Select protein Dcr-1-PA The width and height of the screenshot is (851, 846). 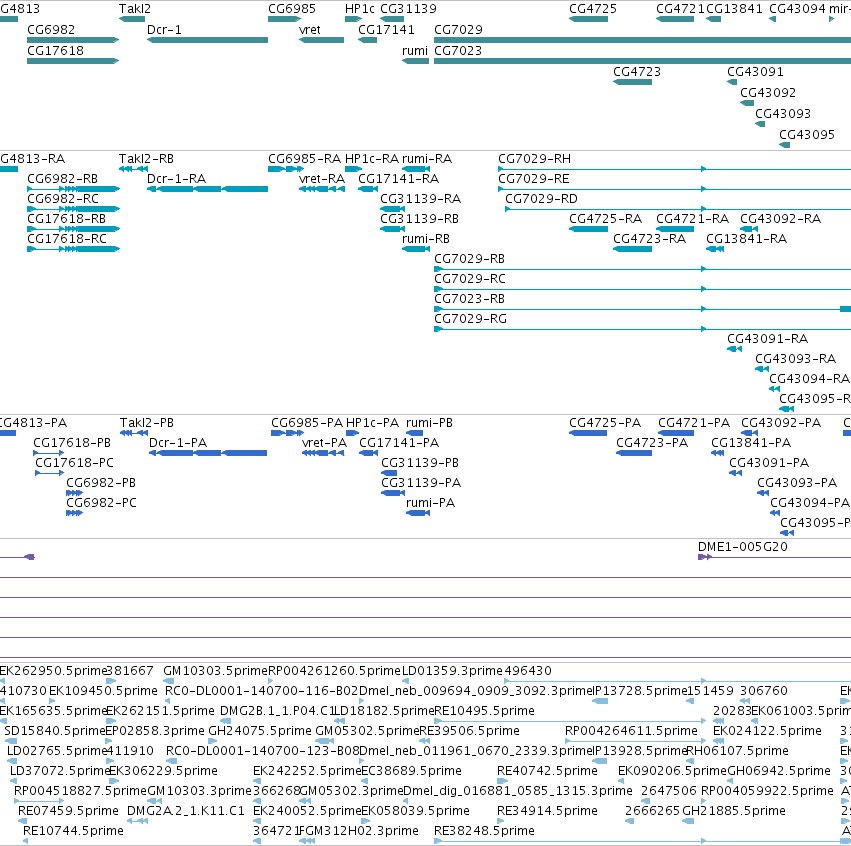(x=208, y=453)
